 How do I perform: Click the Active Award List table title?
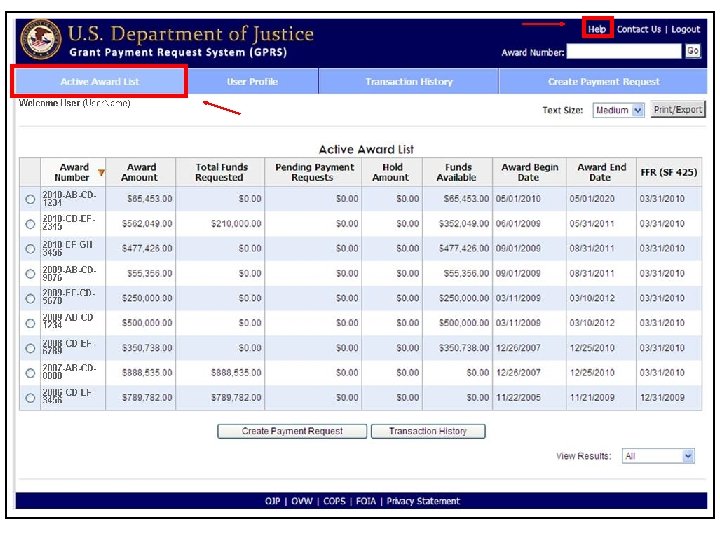(366, 149)
